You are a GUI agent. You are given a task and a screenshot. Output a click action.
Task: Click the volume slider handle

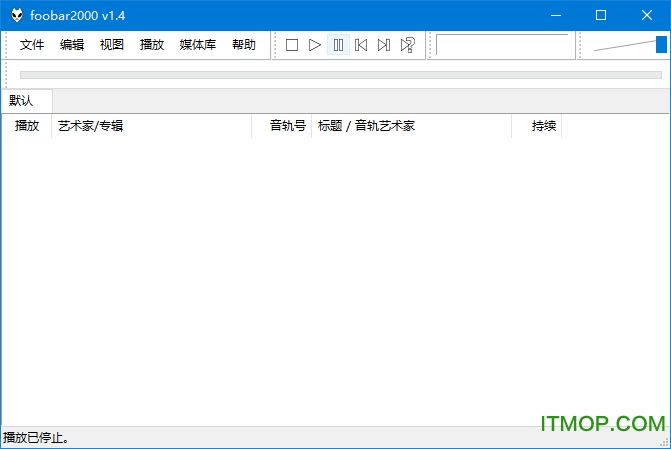(x=661, y=45)
